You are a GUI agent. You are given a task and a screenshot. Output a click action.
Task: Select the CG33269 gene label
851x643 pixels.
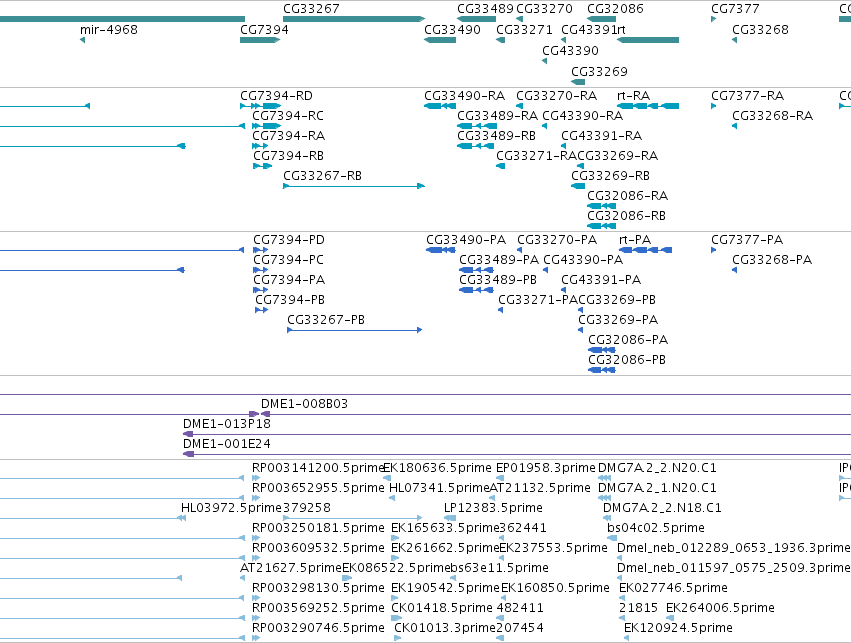[599, 72]
